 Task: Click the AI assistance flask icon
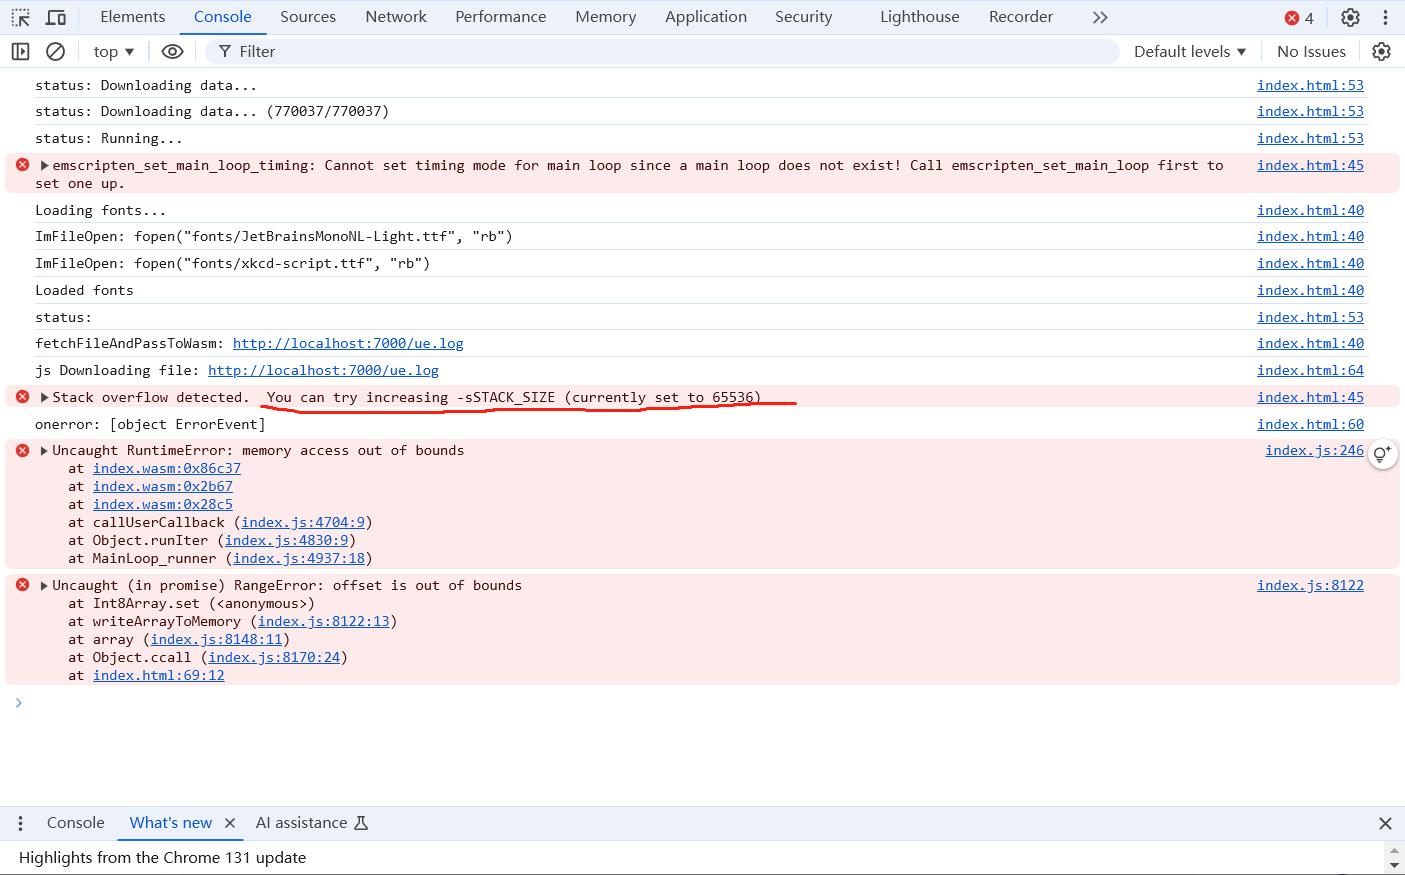click(x=361, y=823)
